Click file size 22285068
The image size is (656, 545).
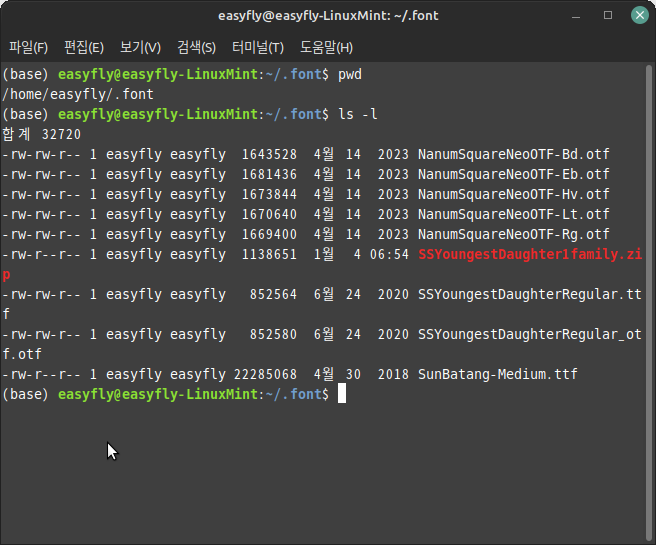[265, 374]
